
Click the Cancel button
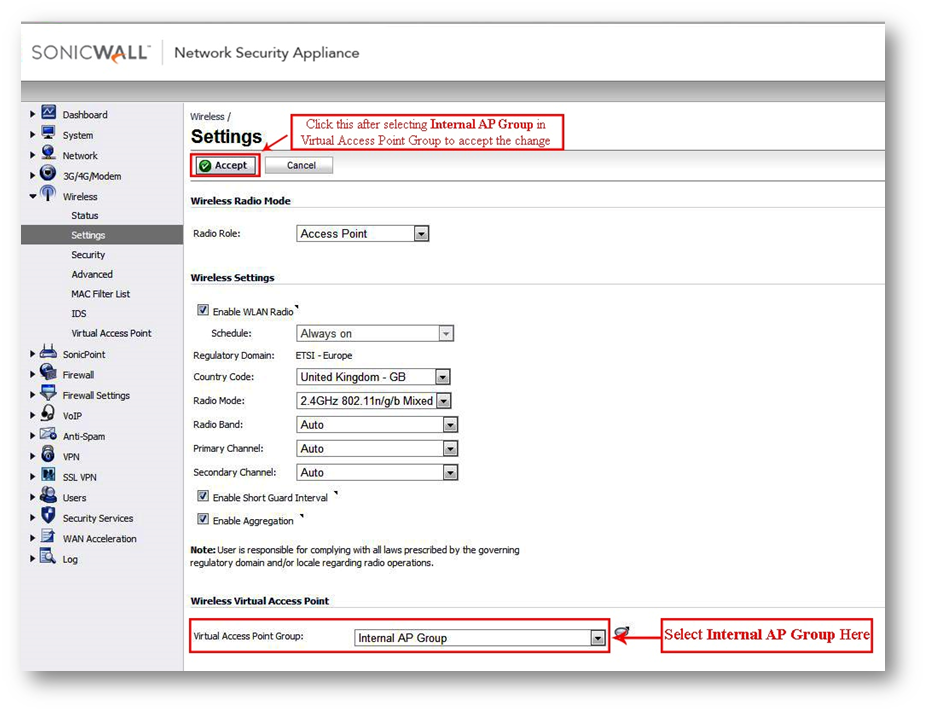pos(299,166)
